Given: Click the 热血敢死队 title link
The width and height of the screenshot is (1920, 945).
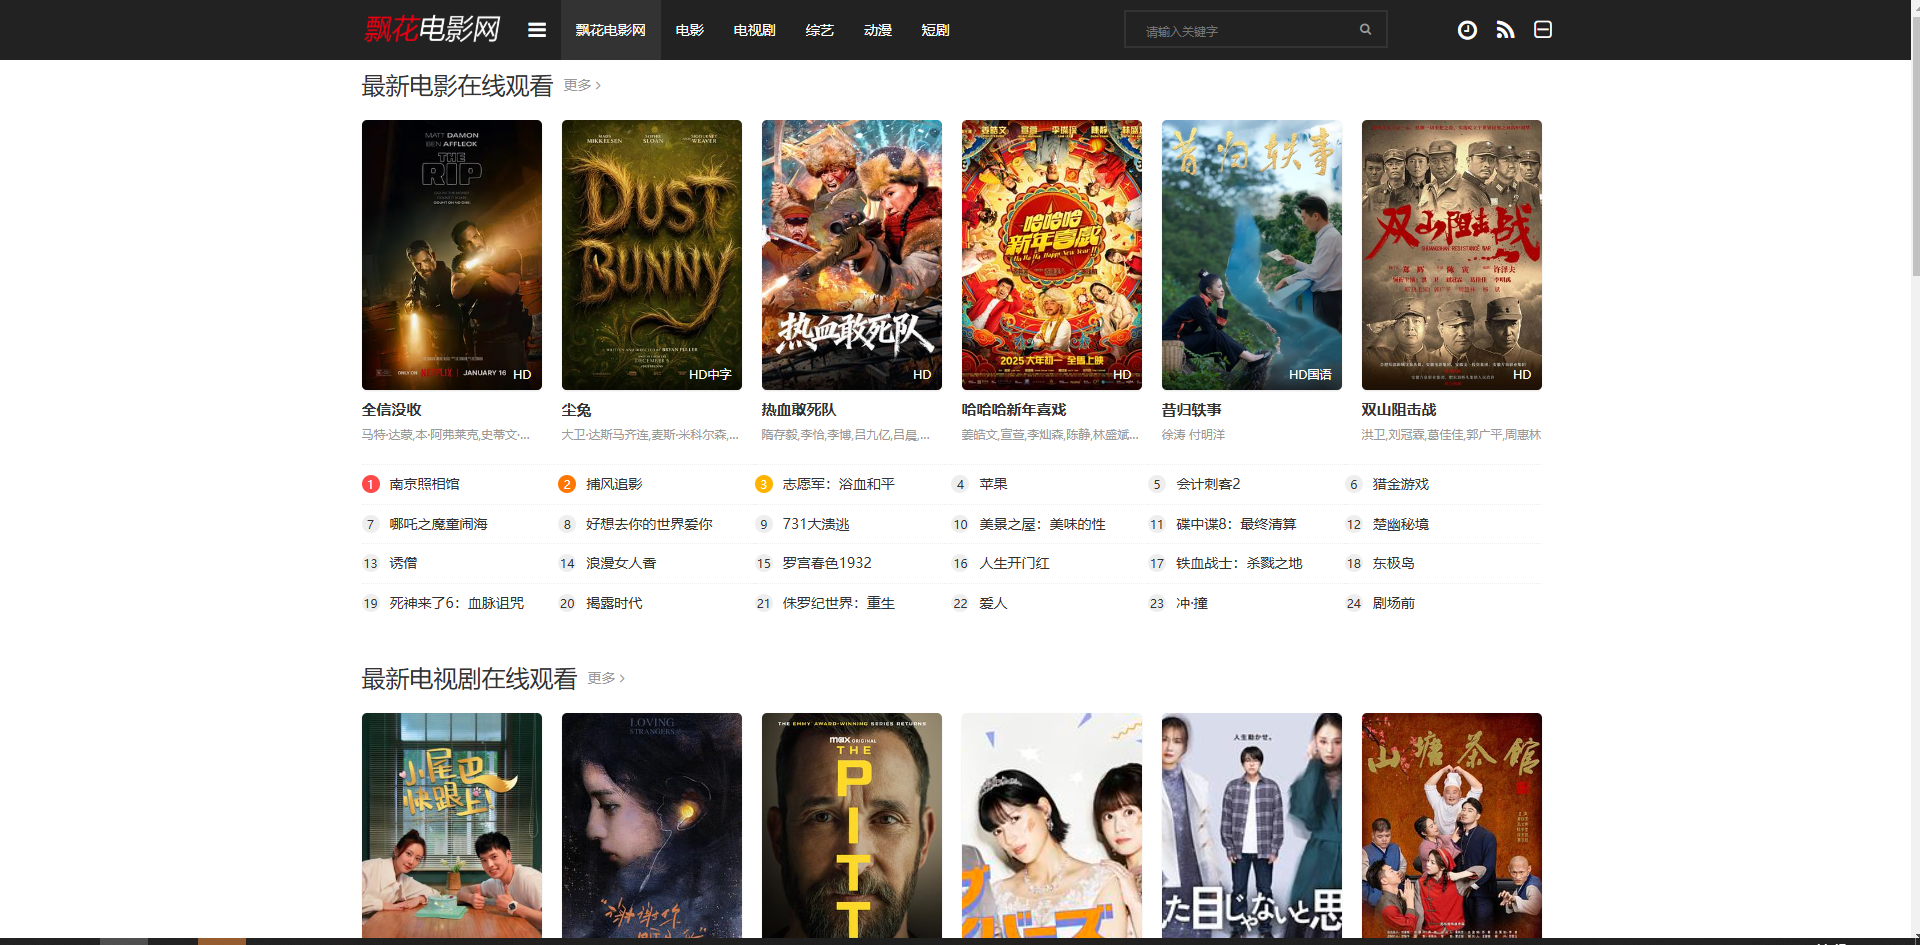Looking at the screenshot, I should coord(798,410).
